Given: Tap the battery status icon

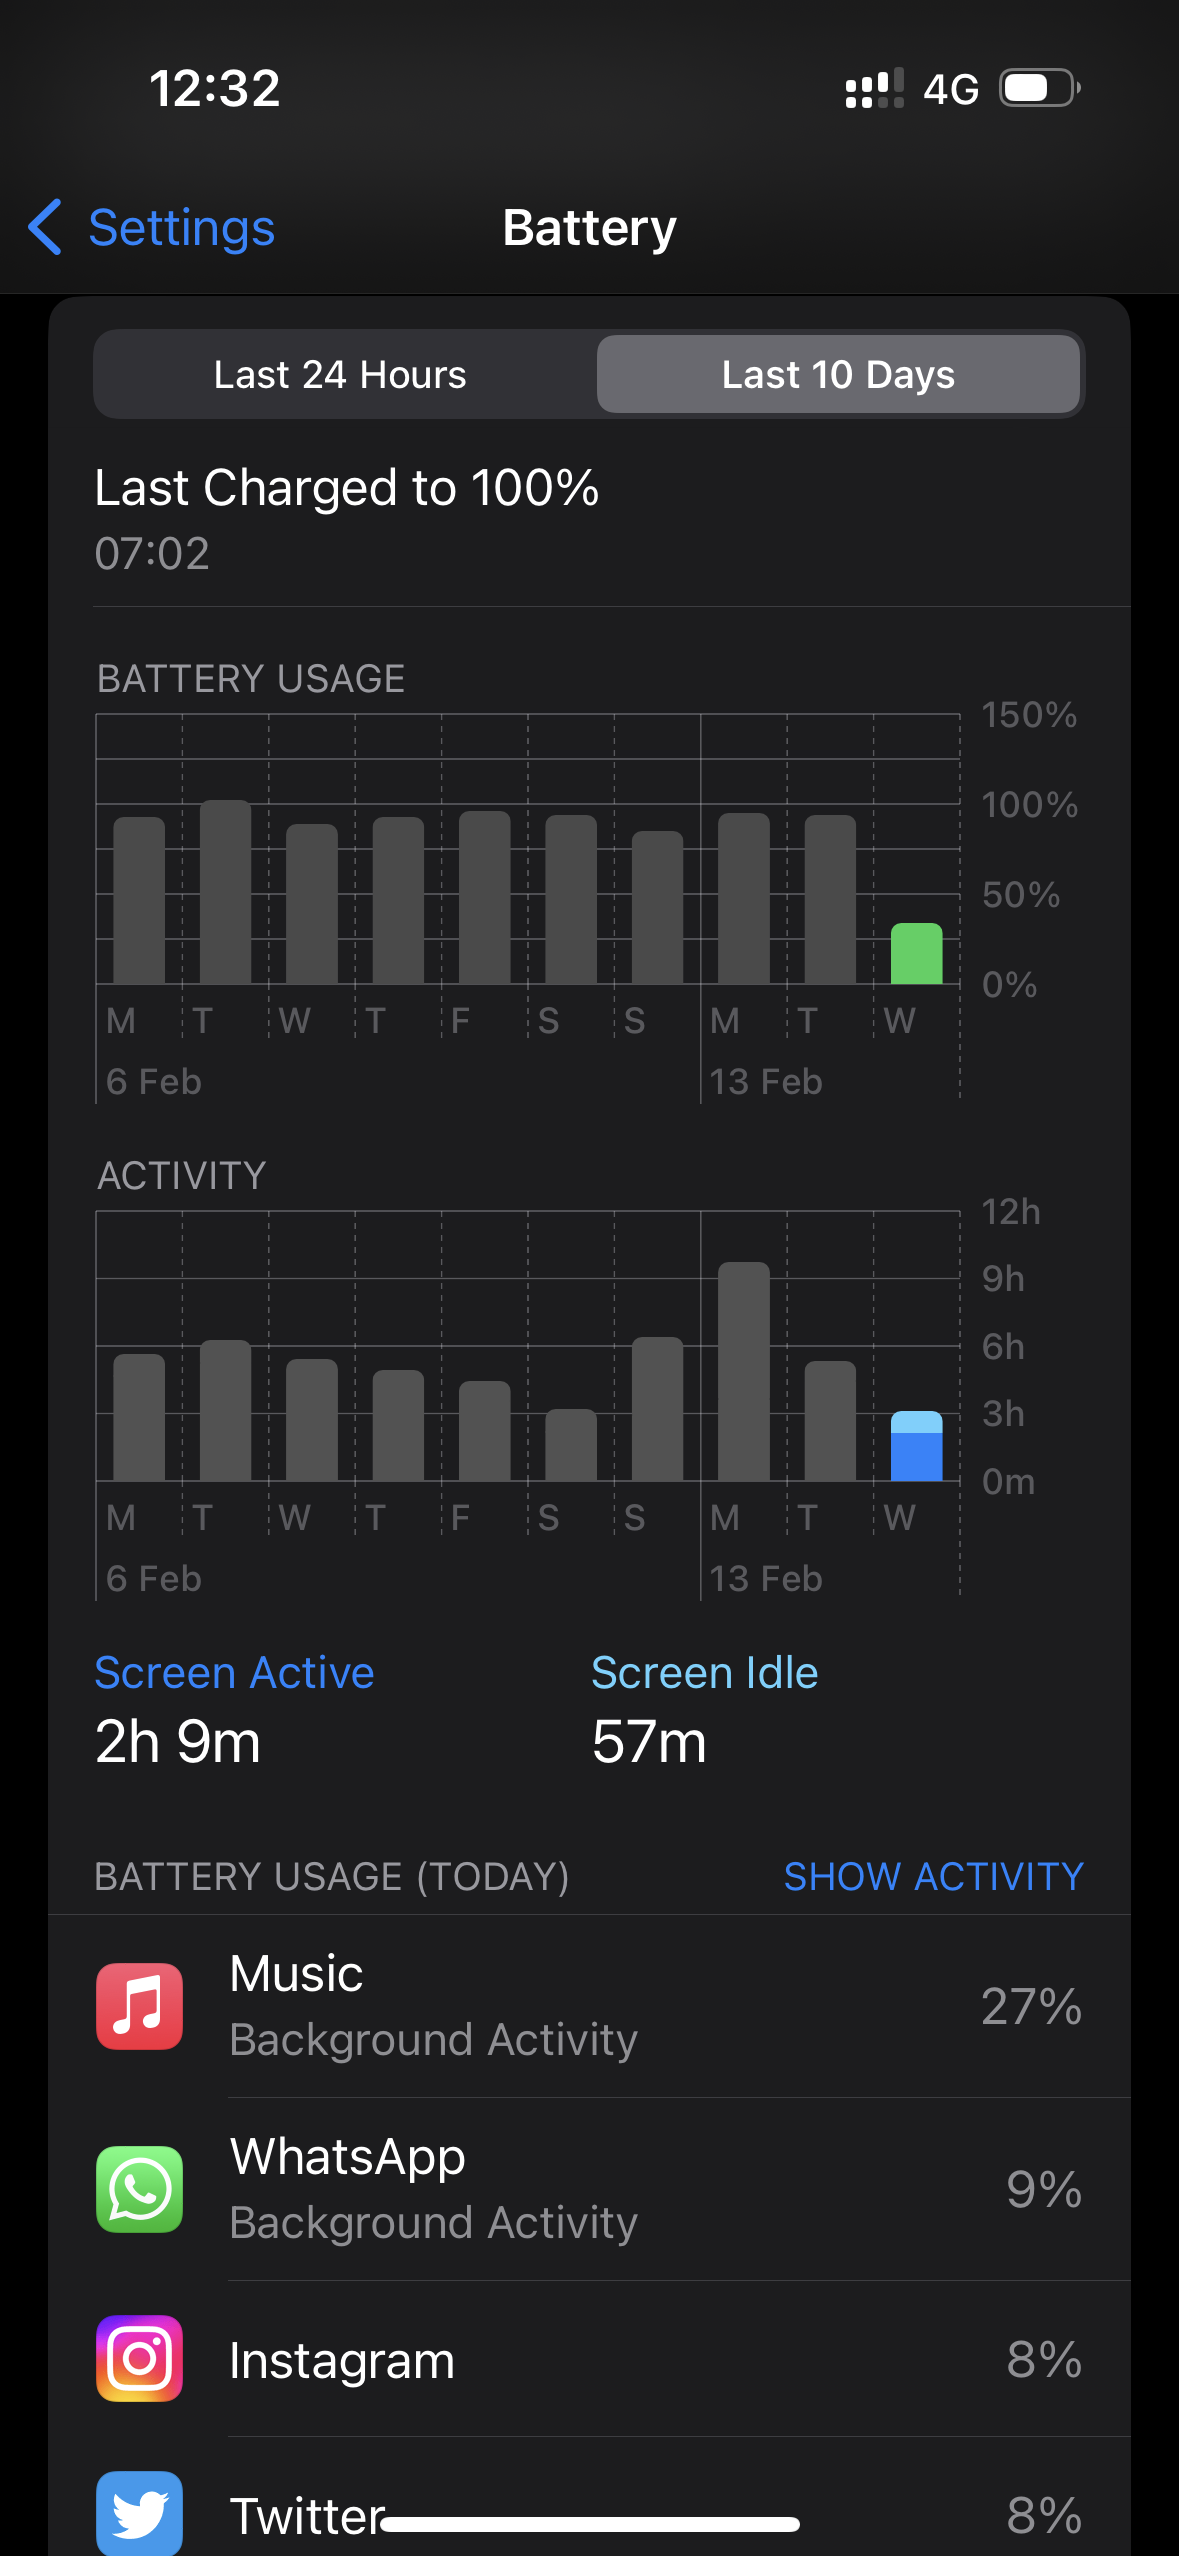Looking at the screenshot, I should pyautogui.click(x=1039, y=88).
